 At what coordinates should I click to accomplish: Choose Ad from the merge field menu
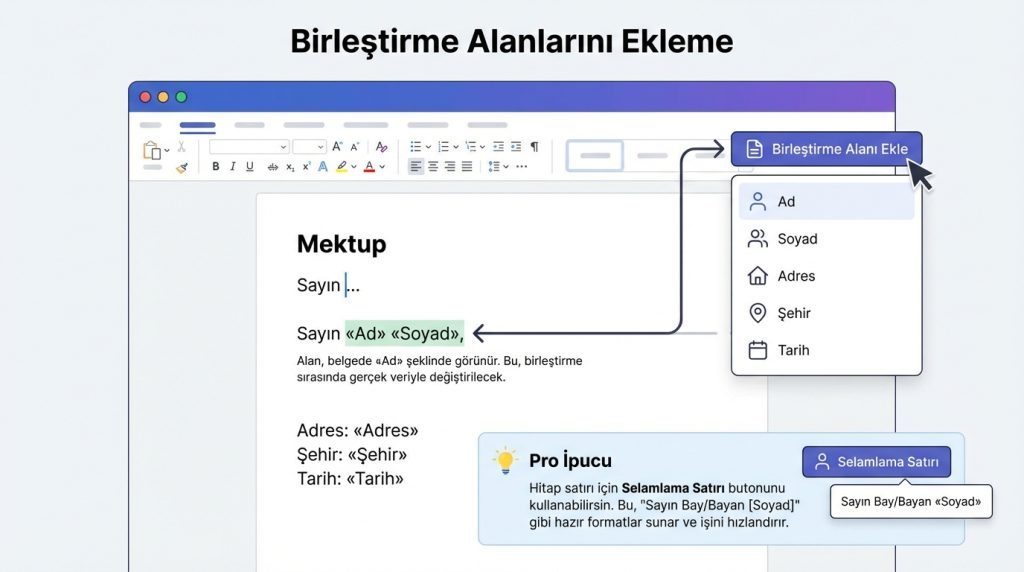coord(826,201)
